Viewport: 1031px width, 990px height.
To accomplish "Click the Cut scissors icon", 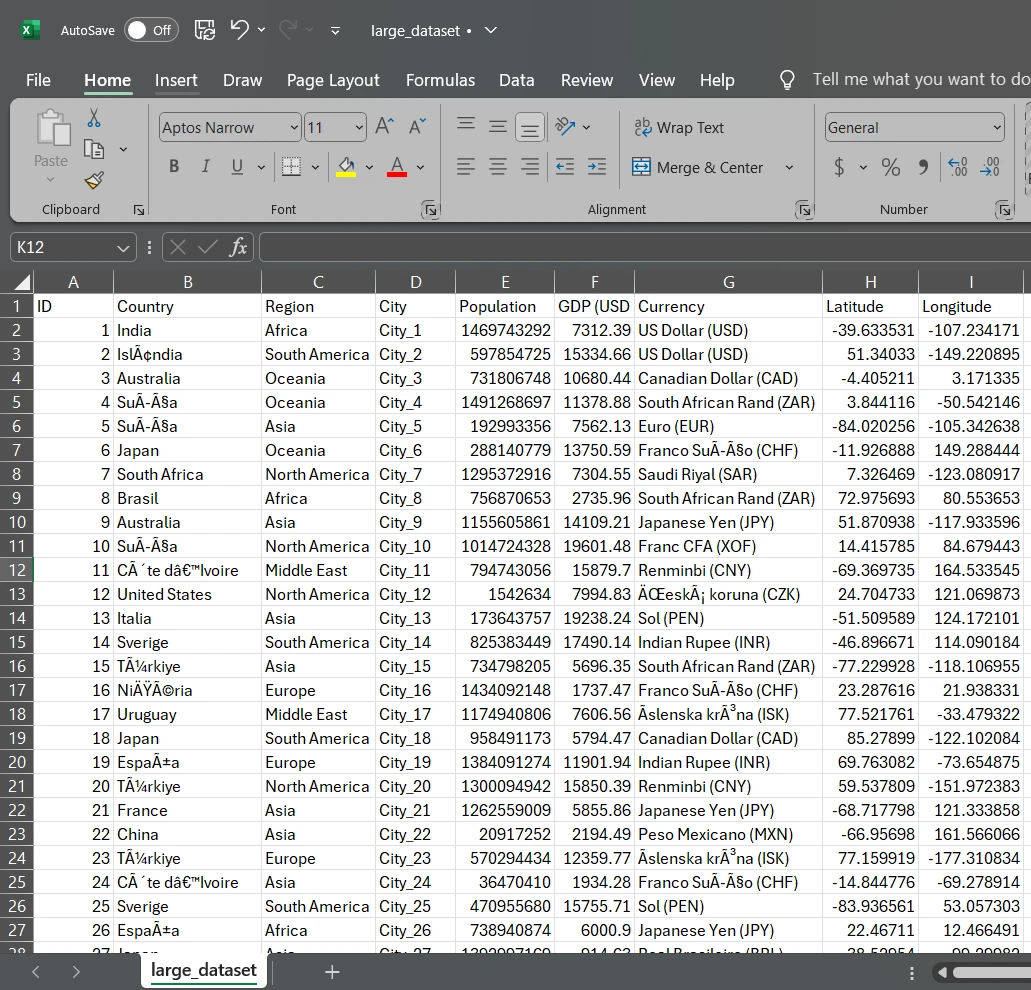I will [94, 118].
